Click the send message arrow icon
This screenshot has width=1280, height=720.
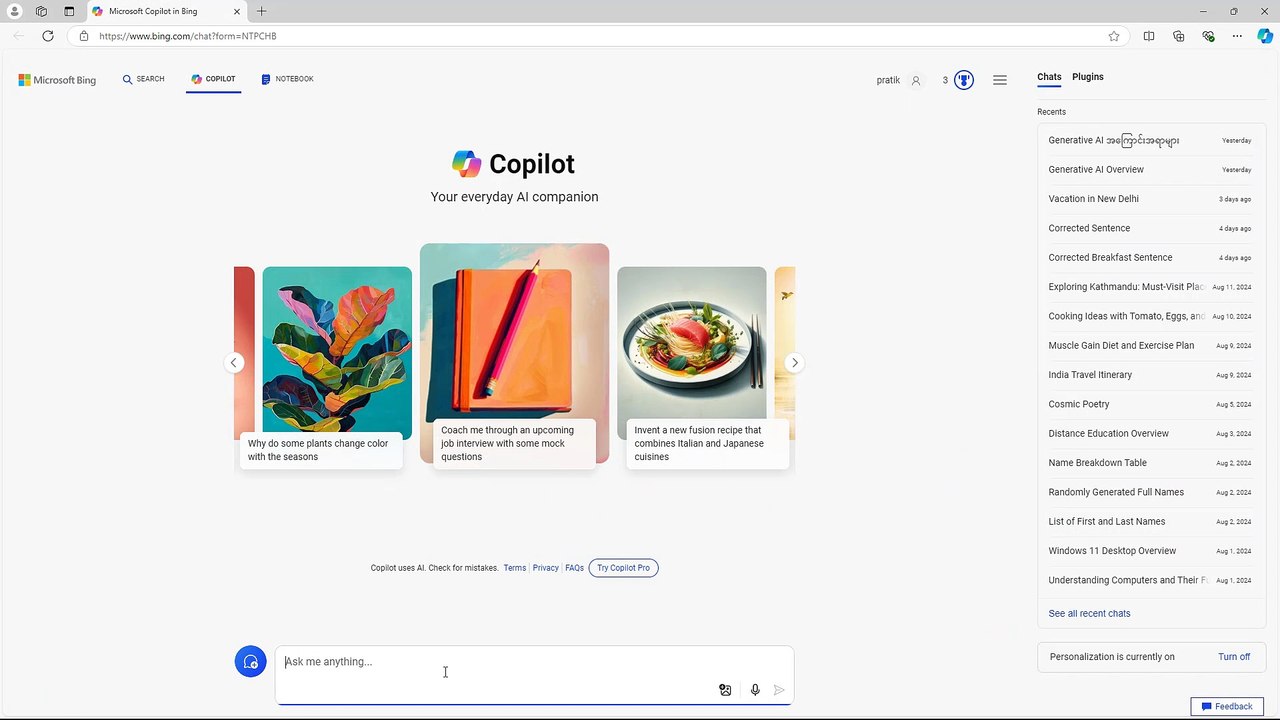(779, 690)
